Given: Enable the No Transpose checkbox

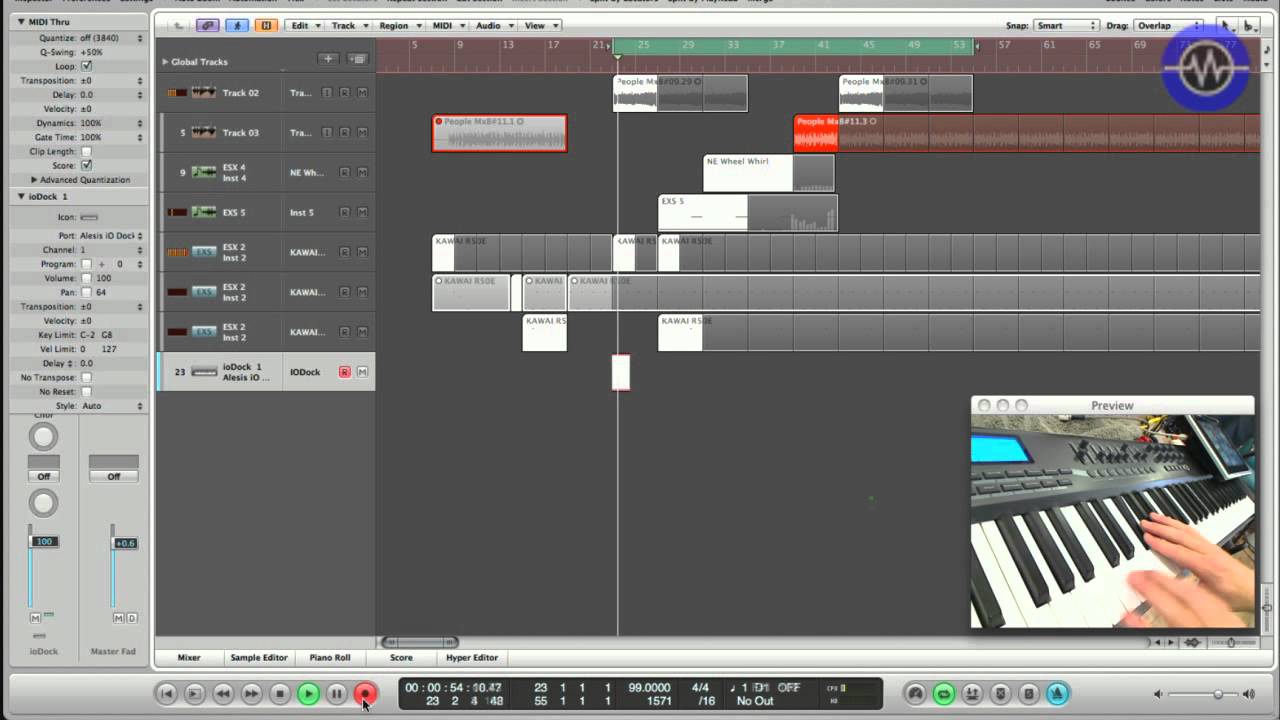Looking at the screenshot, I should tap(86, 377).
